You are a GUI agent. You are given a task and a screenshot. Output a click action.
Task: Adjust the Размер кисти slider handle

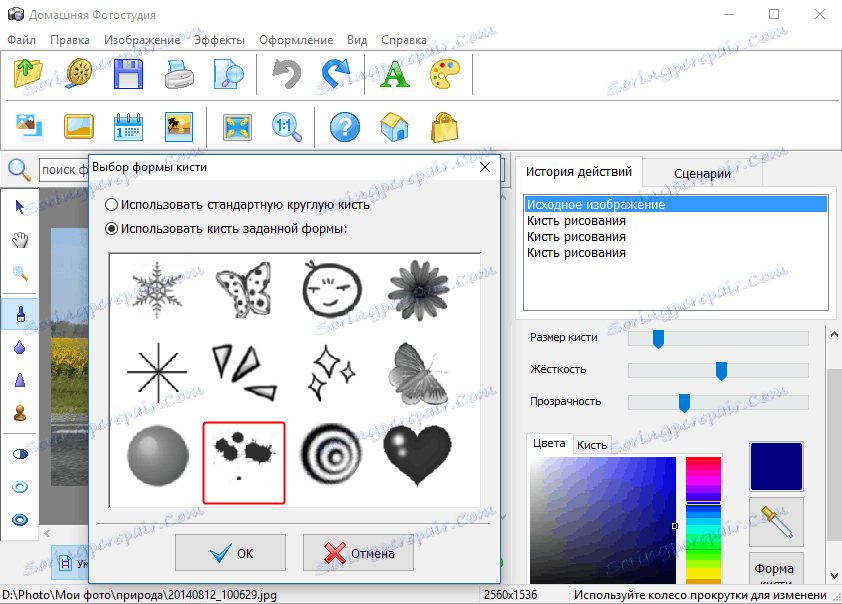(658, 339)
